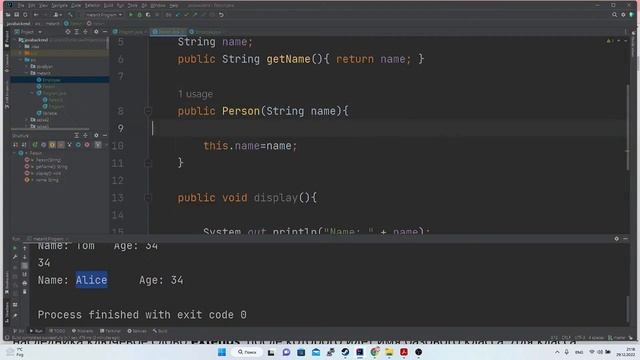Open the Services tool window tab

(x=137, y=331)
